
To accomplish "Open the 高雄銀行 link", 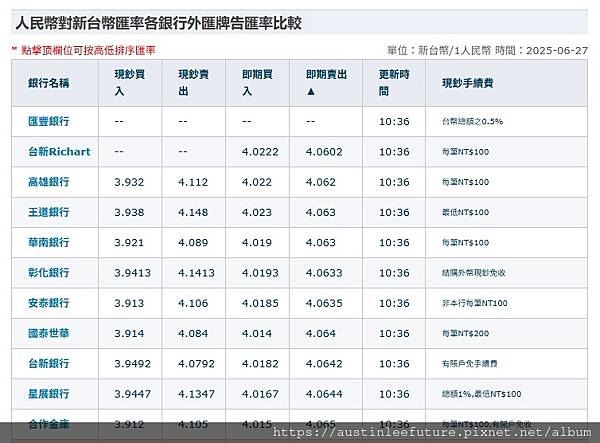I will [49, 182].
